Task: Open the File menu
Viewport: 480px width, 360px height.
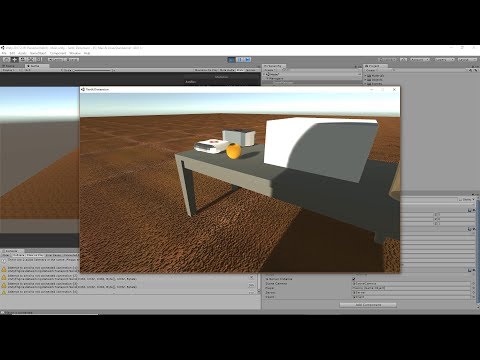Action: pos(4,53)
